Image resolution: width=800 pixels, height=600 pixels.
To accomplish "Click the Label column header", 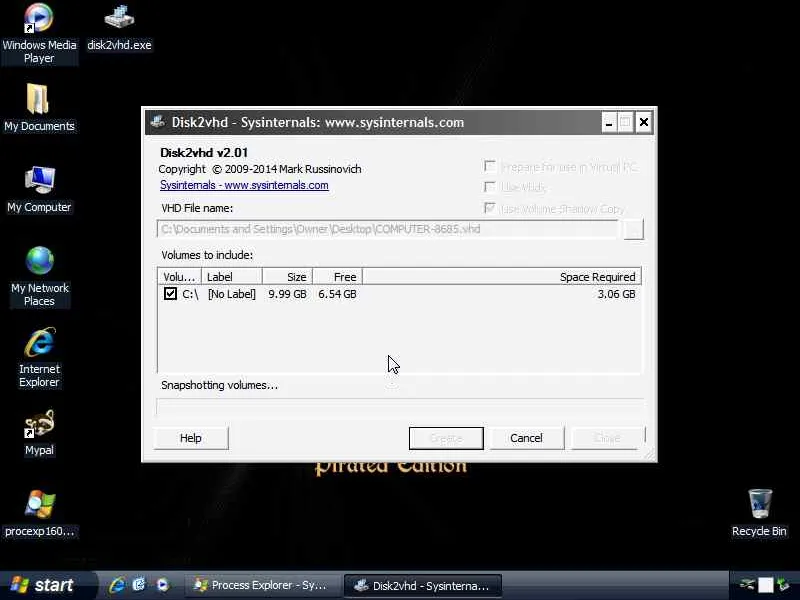I will tap(232, 277).
